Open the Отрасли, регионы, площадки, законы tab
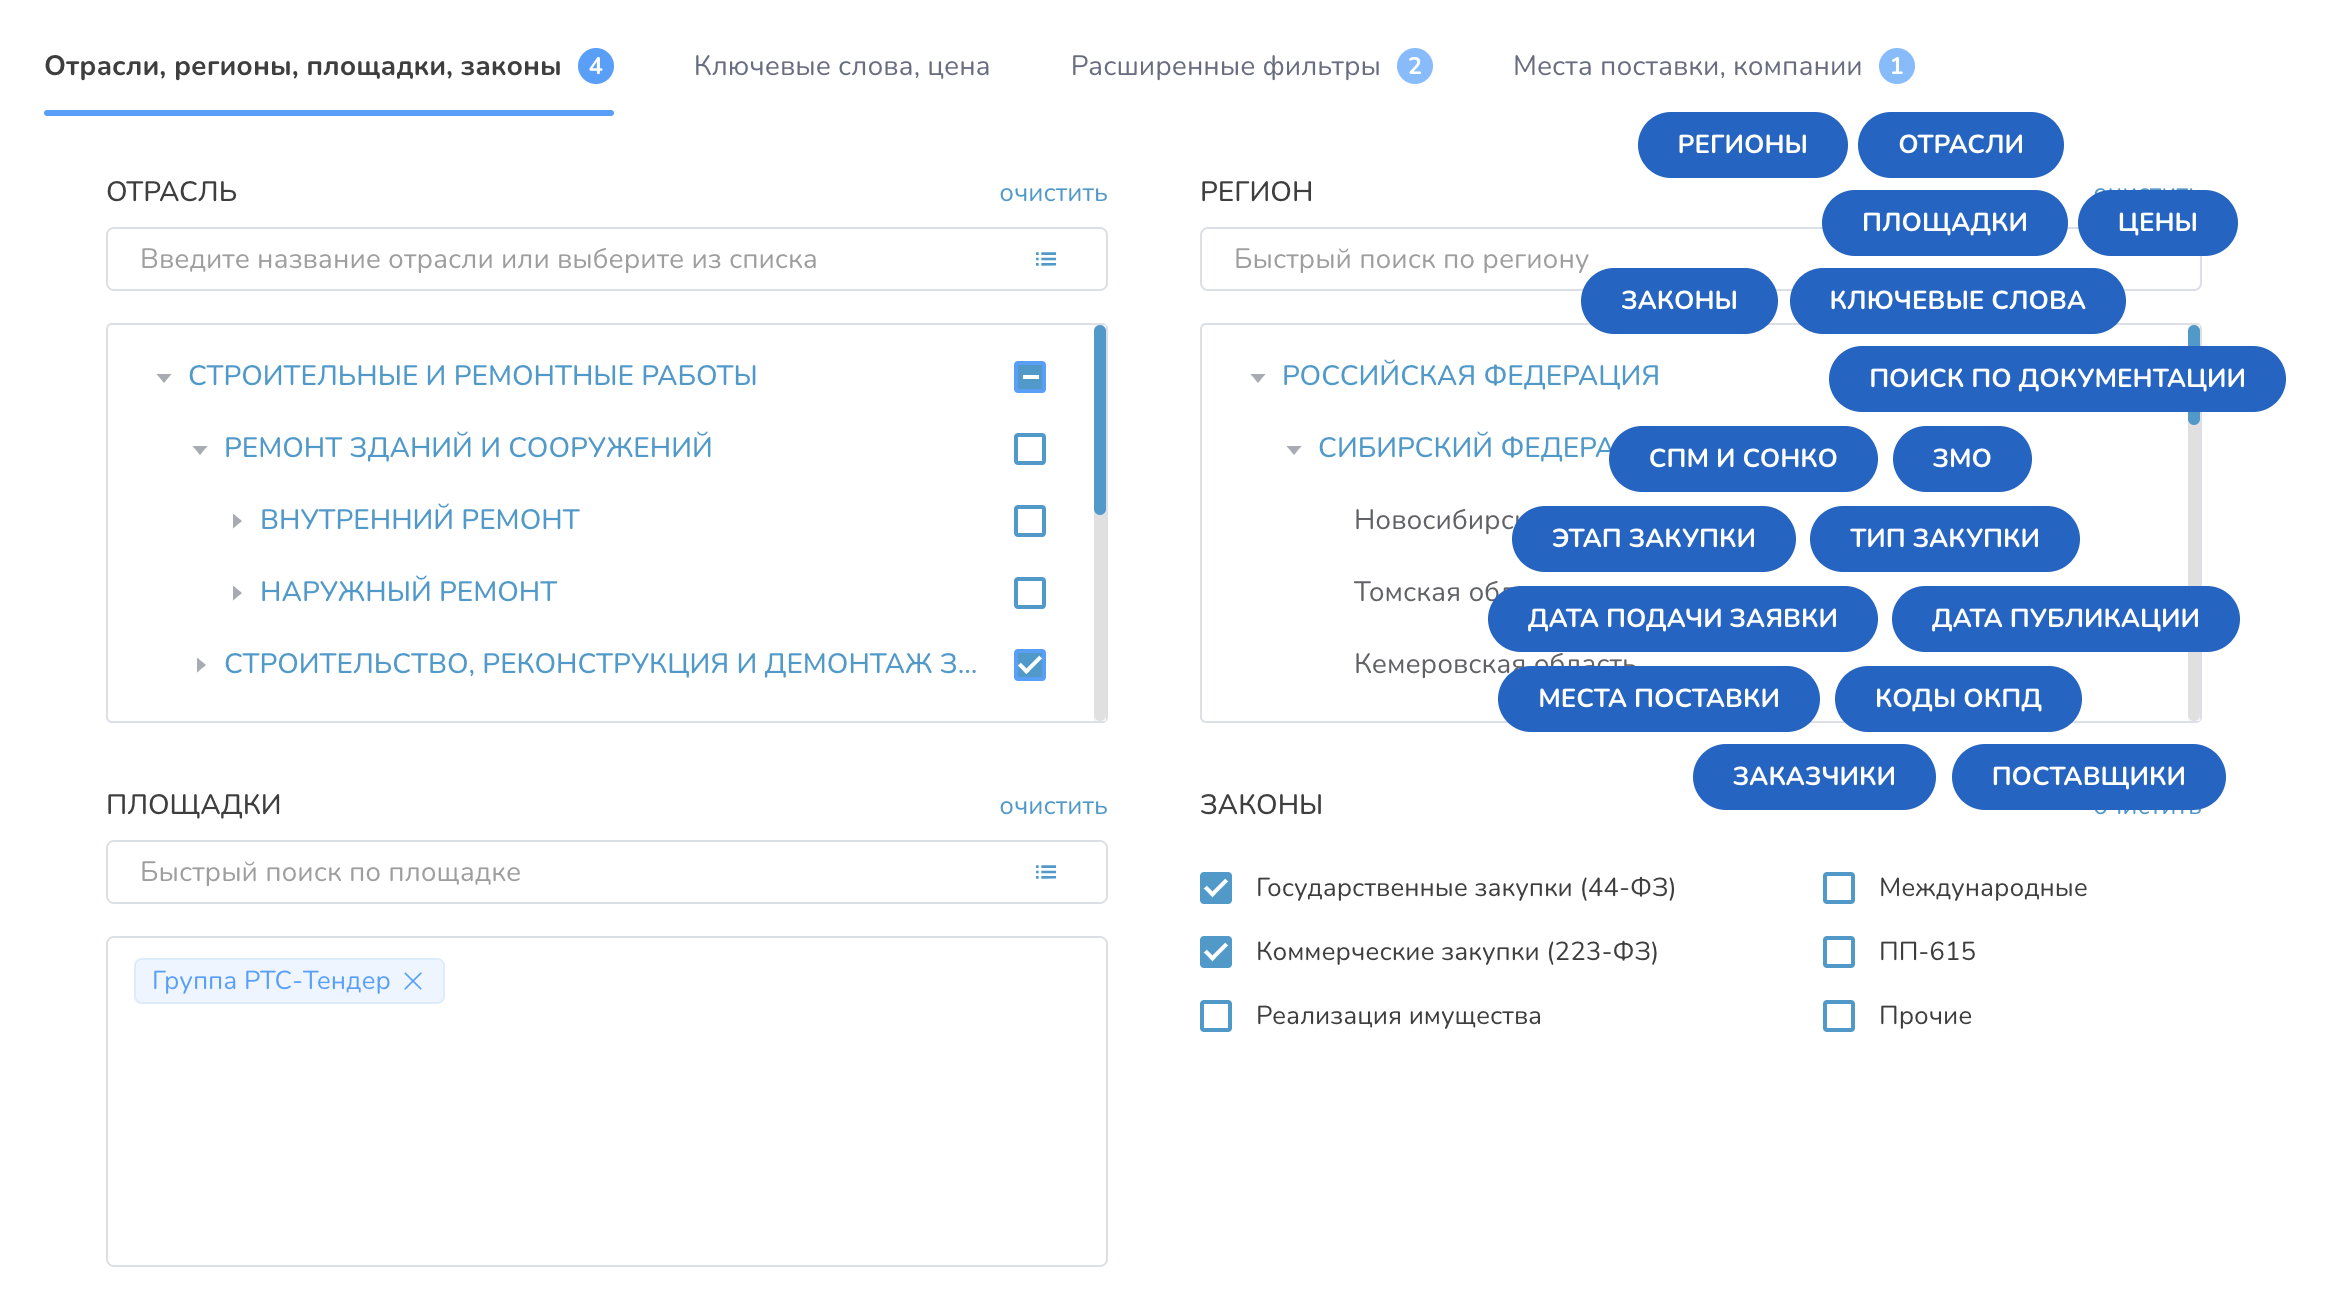Image resolution: width=2332 pixels, height=1293 pixels. point(329,67)
